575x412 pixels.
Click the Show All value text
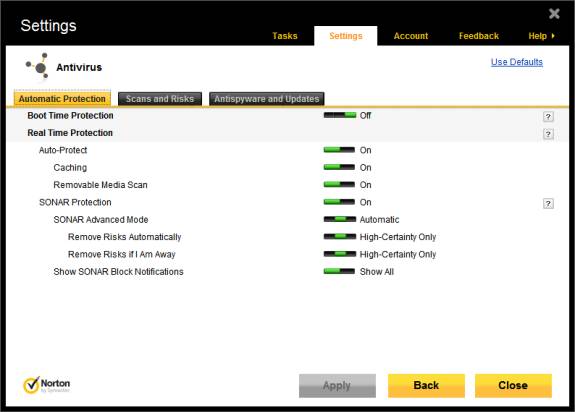[377, 272]
